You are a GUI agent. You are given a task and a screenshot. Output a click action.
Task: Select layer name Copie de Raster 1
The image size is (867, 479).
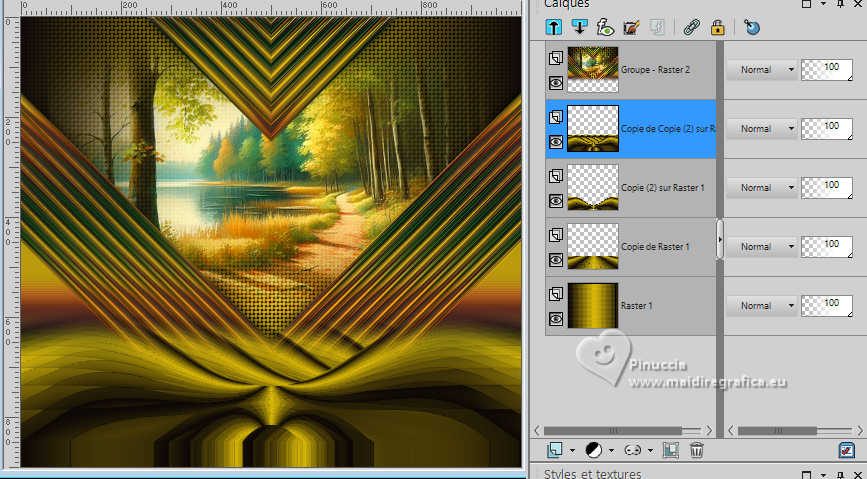[x=655, y=247]
